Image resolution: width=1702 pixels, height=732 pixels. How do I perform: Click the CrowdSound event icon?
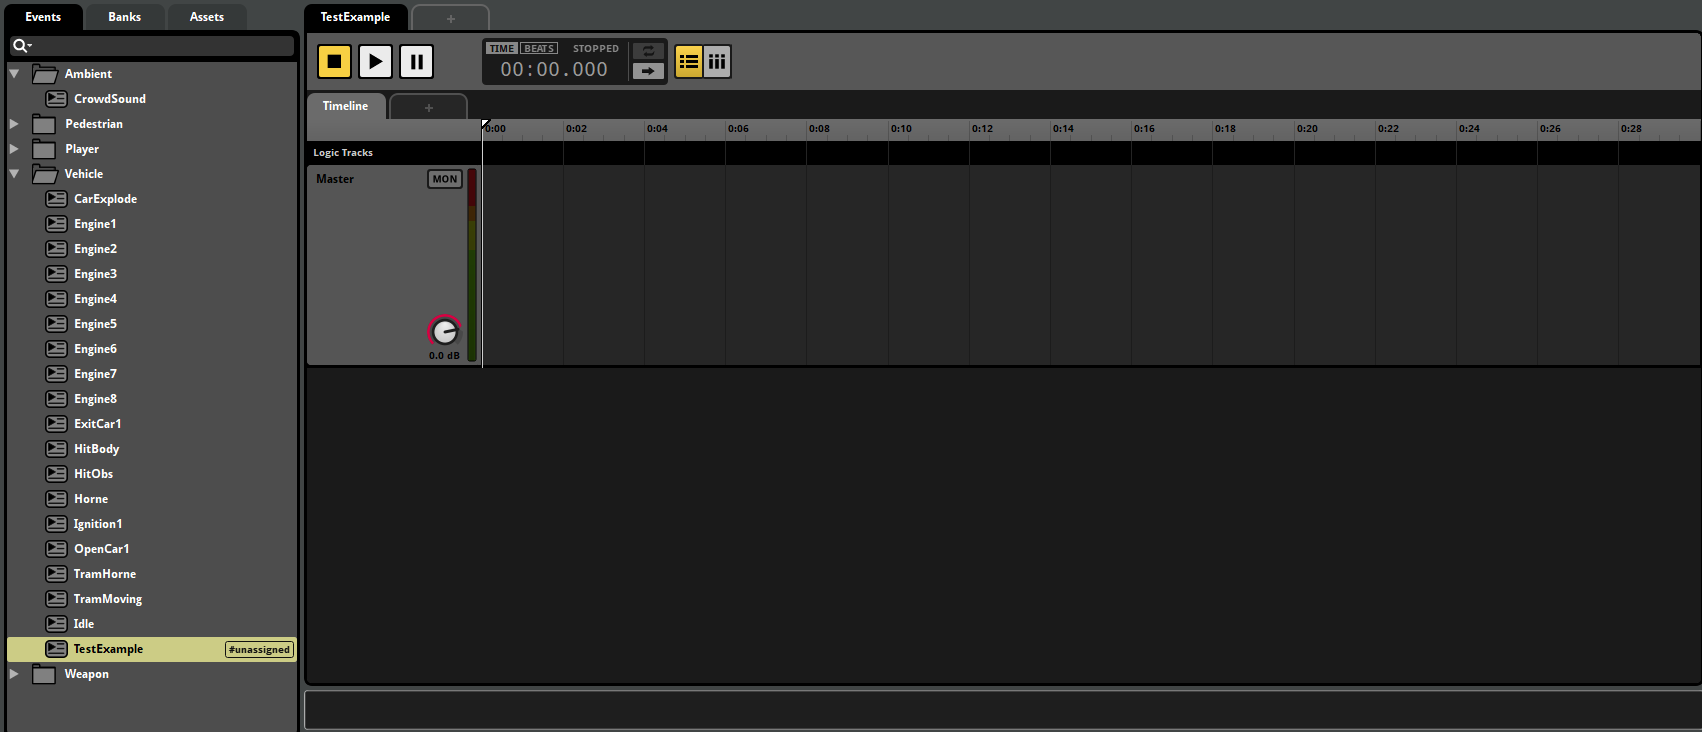coord(57,99)
